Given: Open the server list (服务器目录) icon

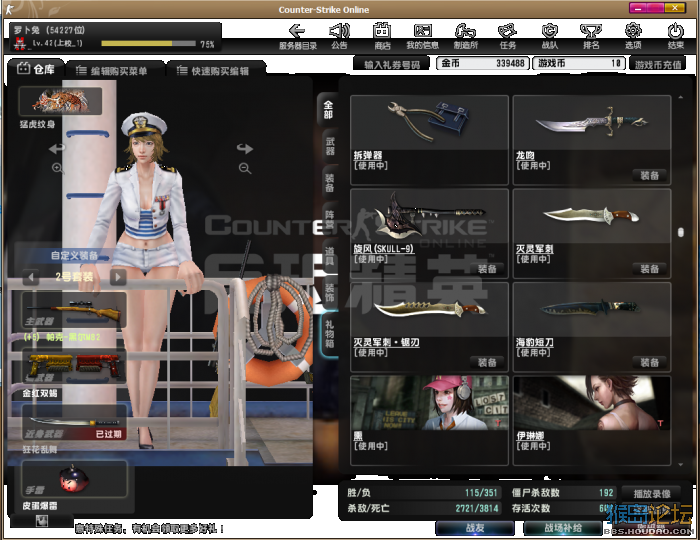Looking at the screenshot, I should coord(297,36).
